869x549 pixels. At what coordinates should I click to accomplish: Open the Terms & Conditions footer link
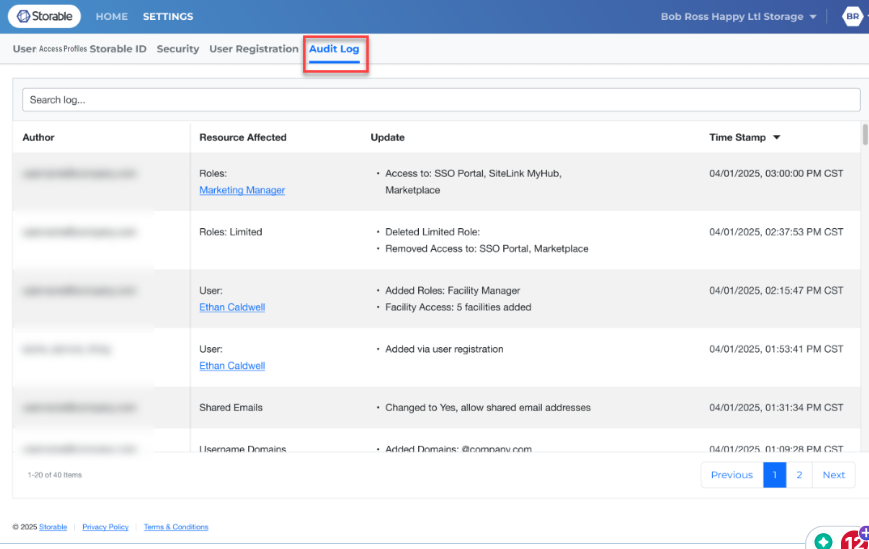pyautogui.click(x=176, y=527)
